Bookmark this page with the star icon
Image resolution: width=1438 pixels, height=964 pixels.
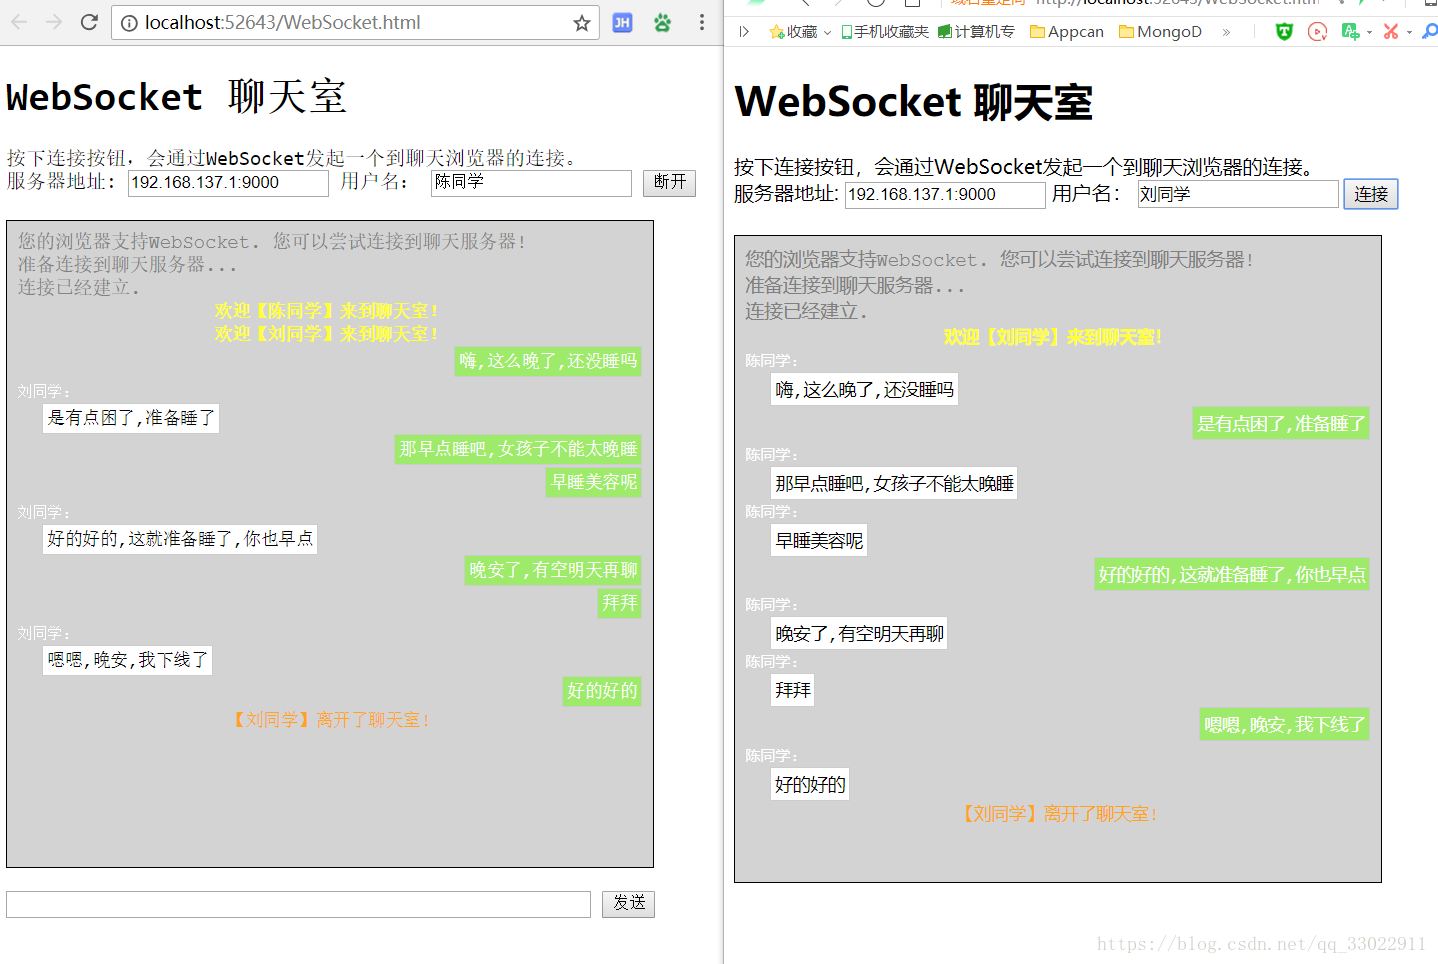[x=581, y=23]
